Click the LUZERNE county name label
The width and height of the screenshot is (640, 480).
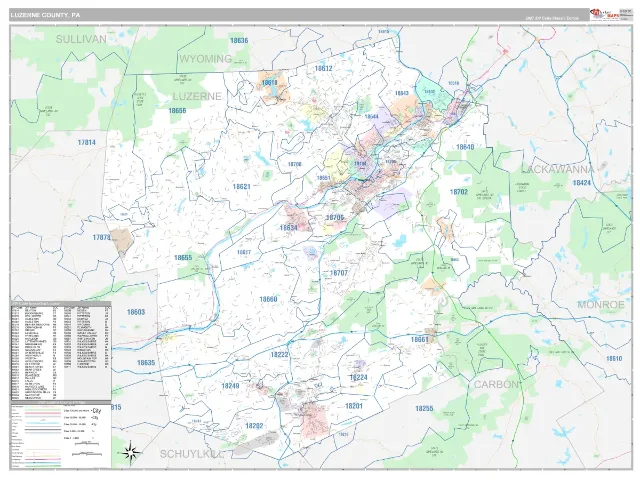pyautogui.click(x=197, y=96)
